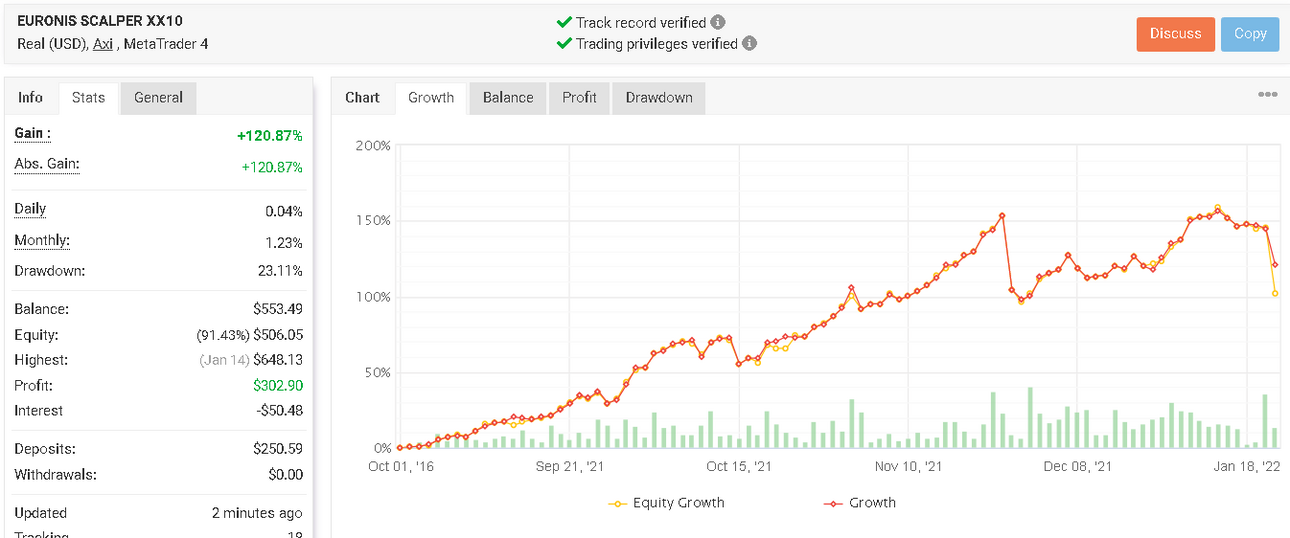Viewport: 1290px width, 538px height.
Task: Click the Gain label in stats
Action: [x=32, y=133]
